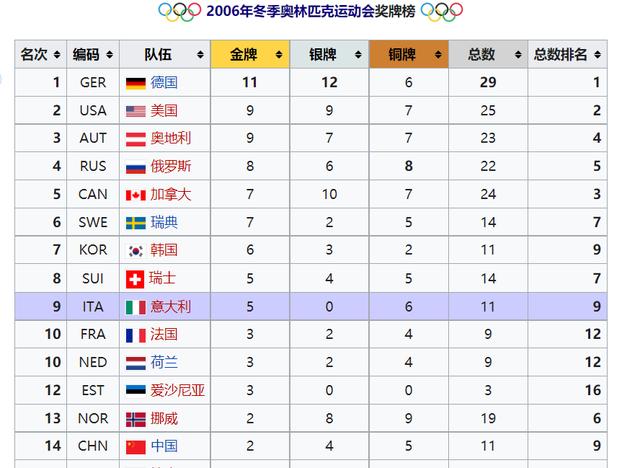Sort table by 金牌 column arrows
This screenshot has width=640, height=468.
click(x=279, y=54)
